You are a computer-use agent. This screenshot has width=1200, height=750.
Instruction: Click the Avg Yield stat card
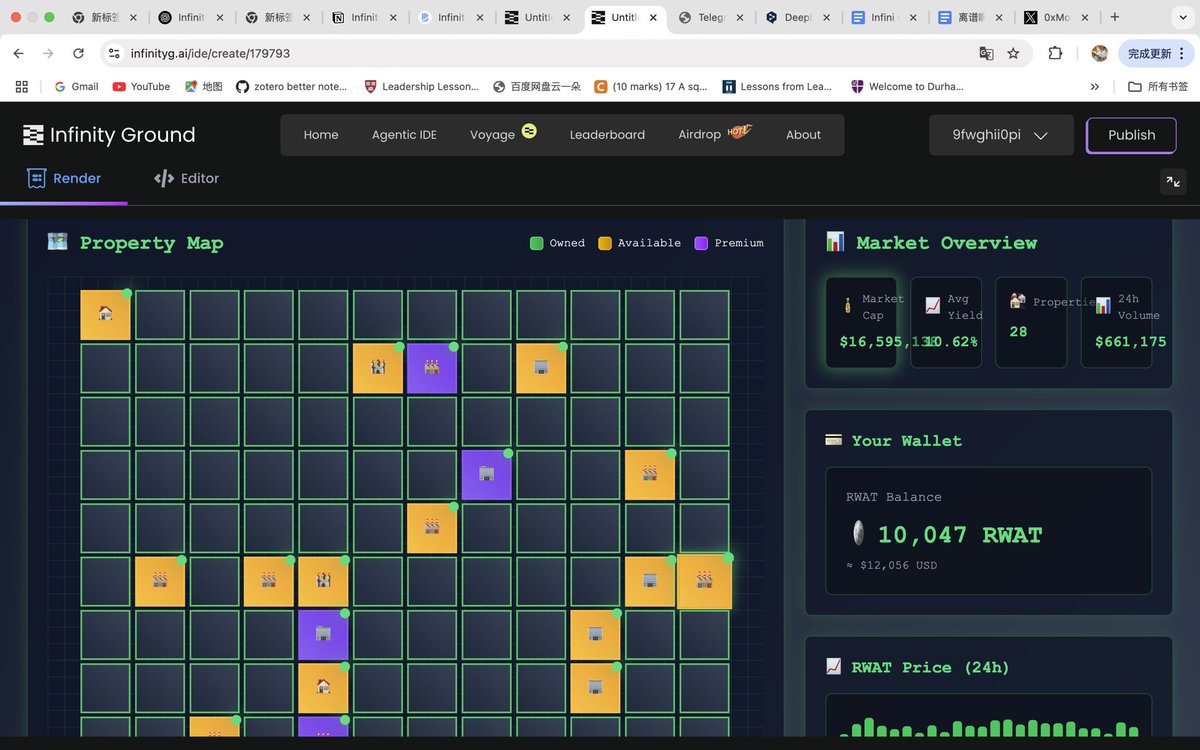946,322
